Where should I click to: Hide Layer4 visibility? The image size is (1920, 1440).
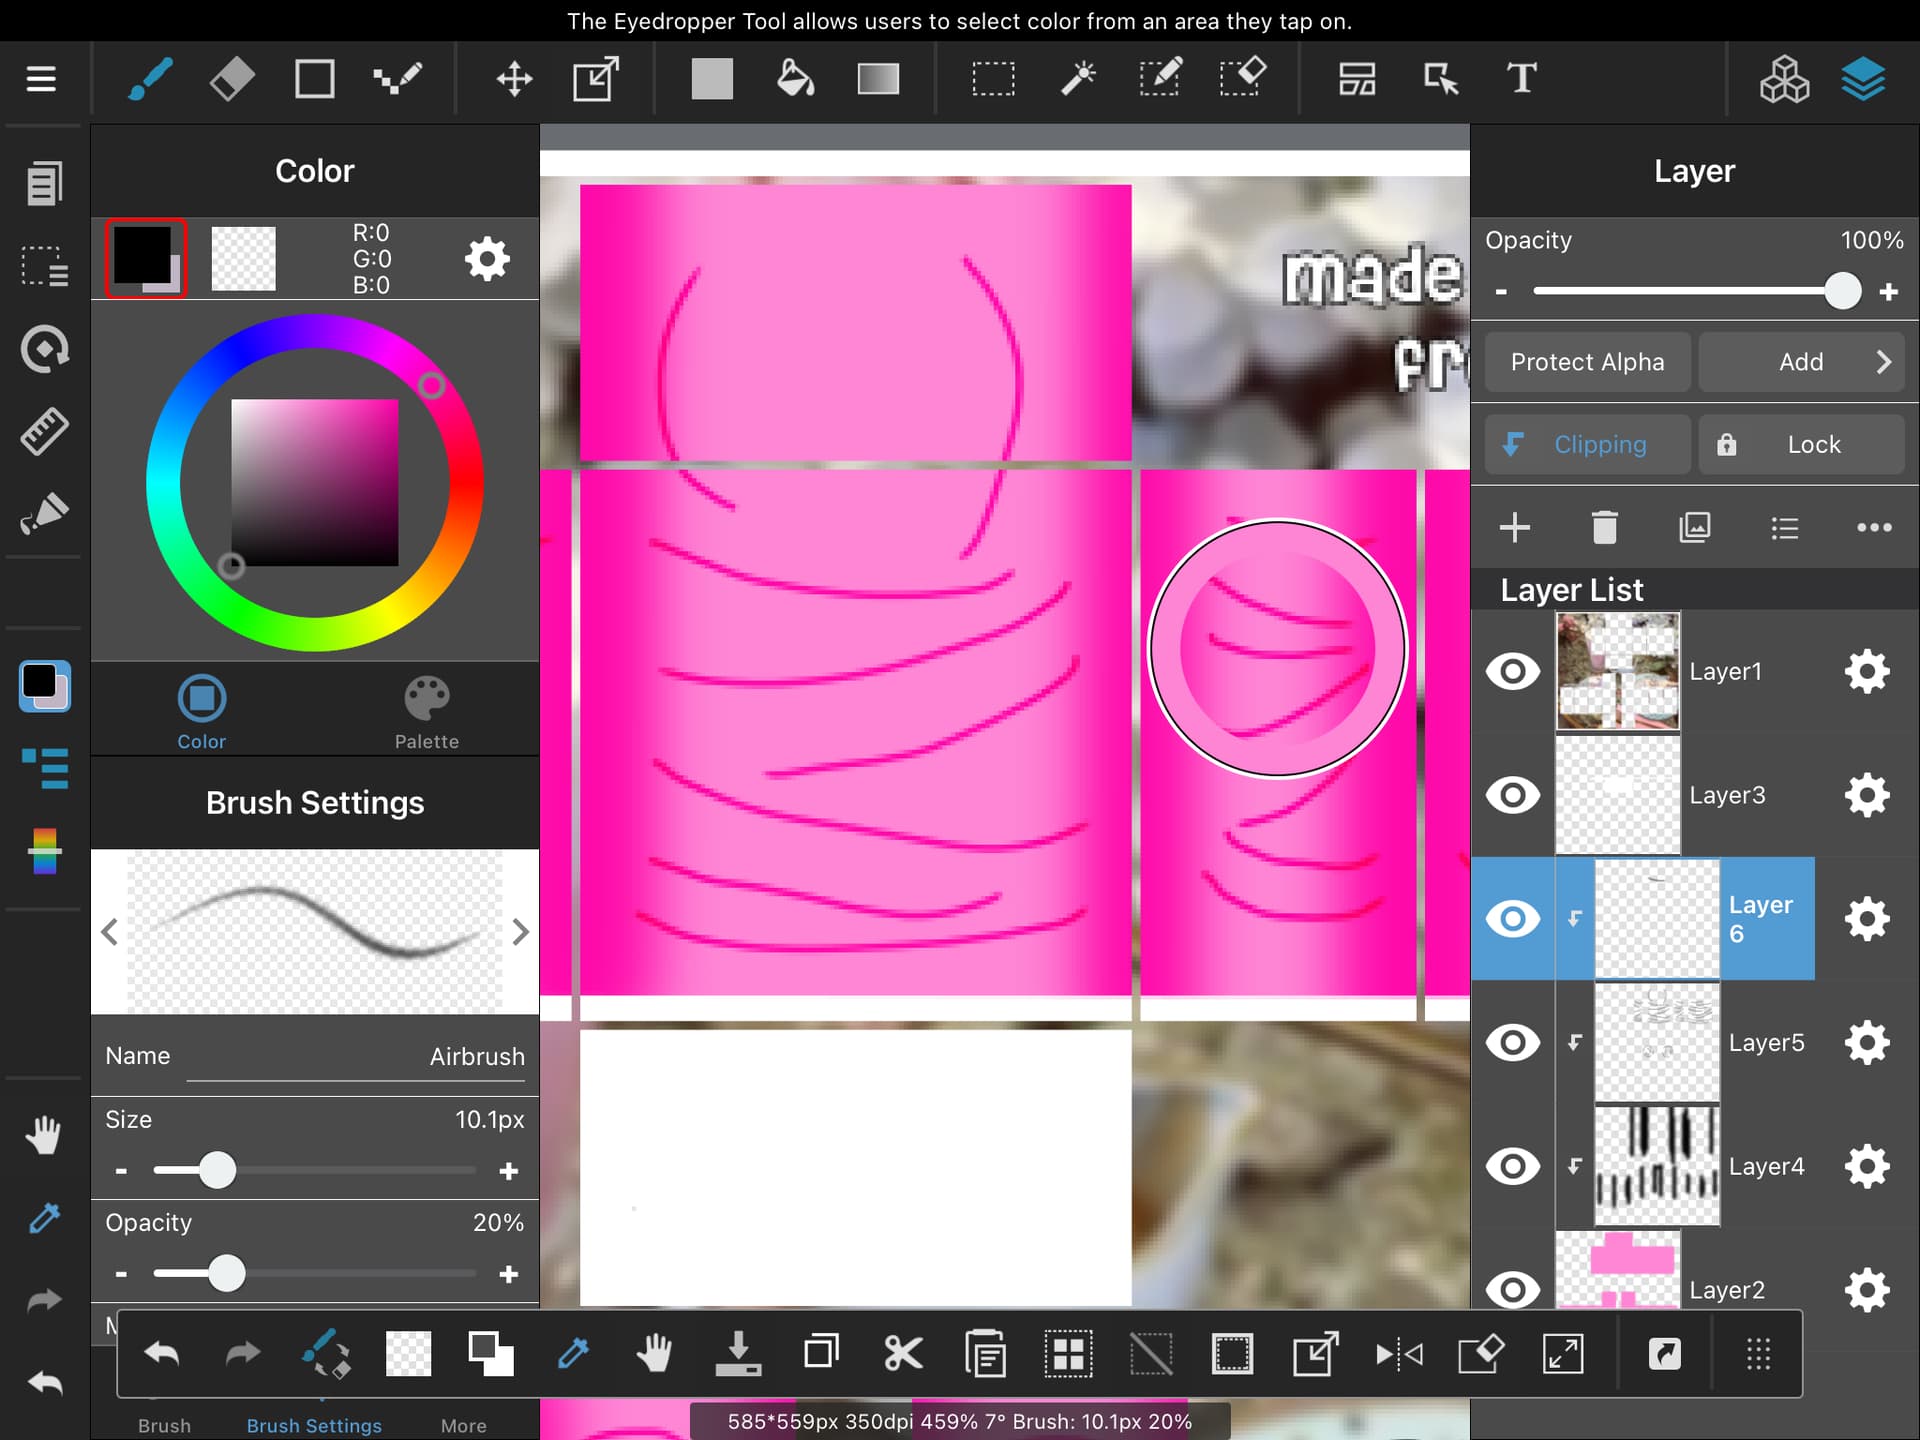coord(1512,1166)
